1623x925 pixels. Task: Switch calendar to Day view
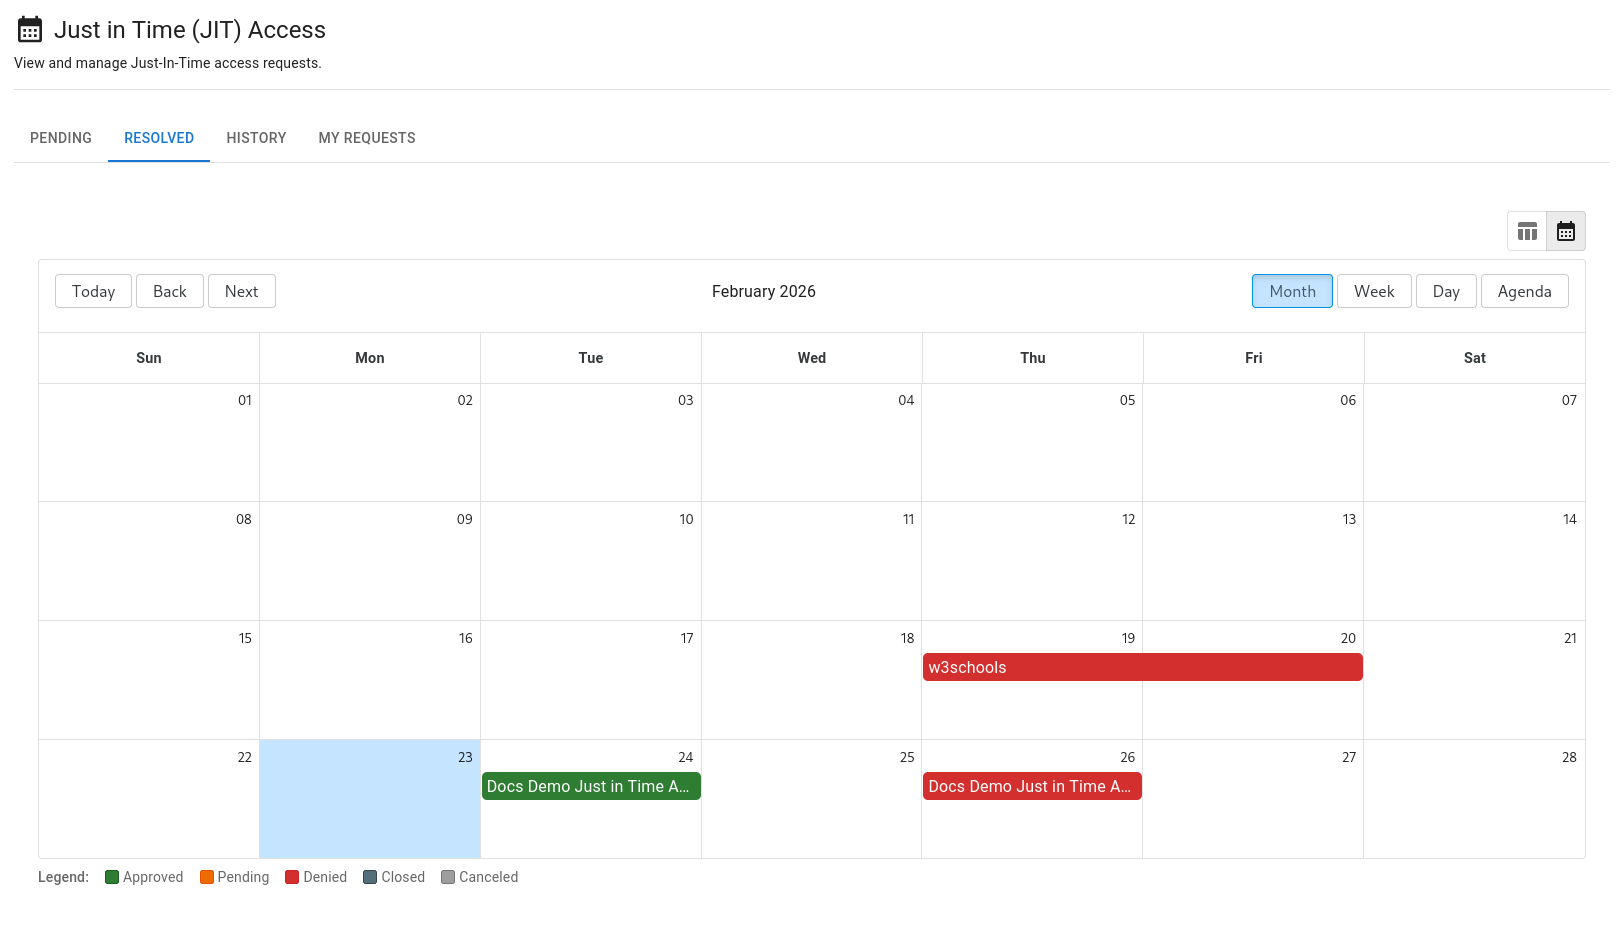(1446, 291)
